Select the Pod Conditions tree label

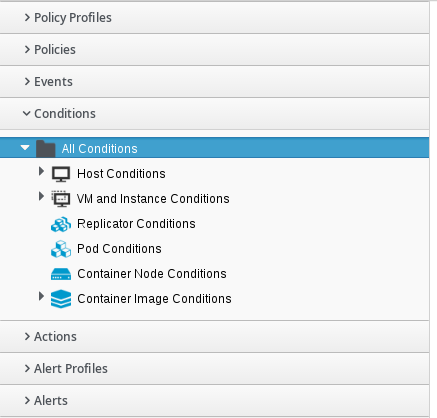point(119,249)
